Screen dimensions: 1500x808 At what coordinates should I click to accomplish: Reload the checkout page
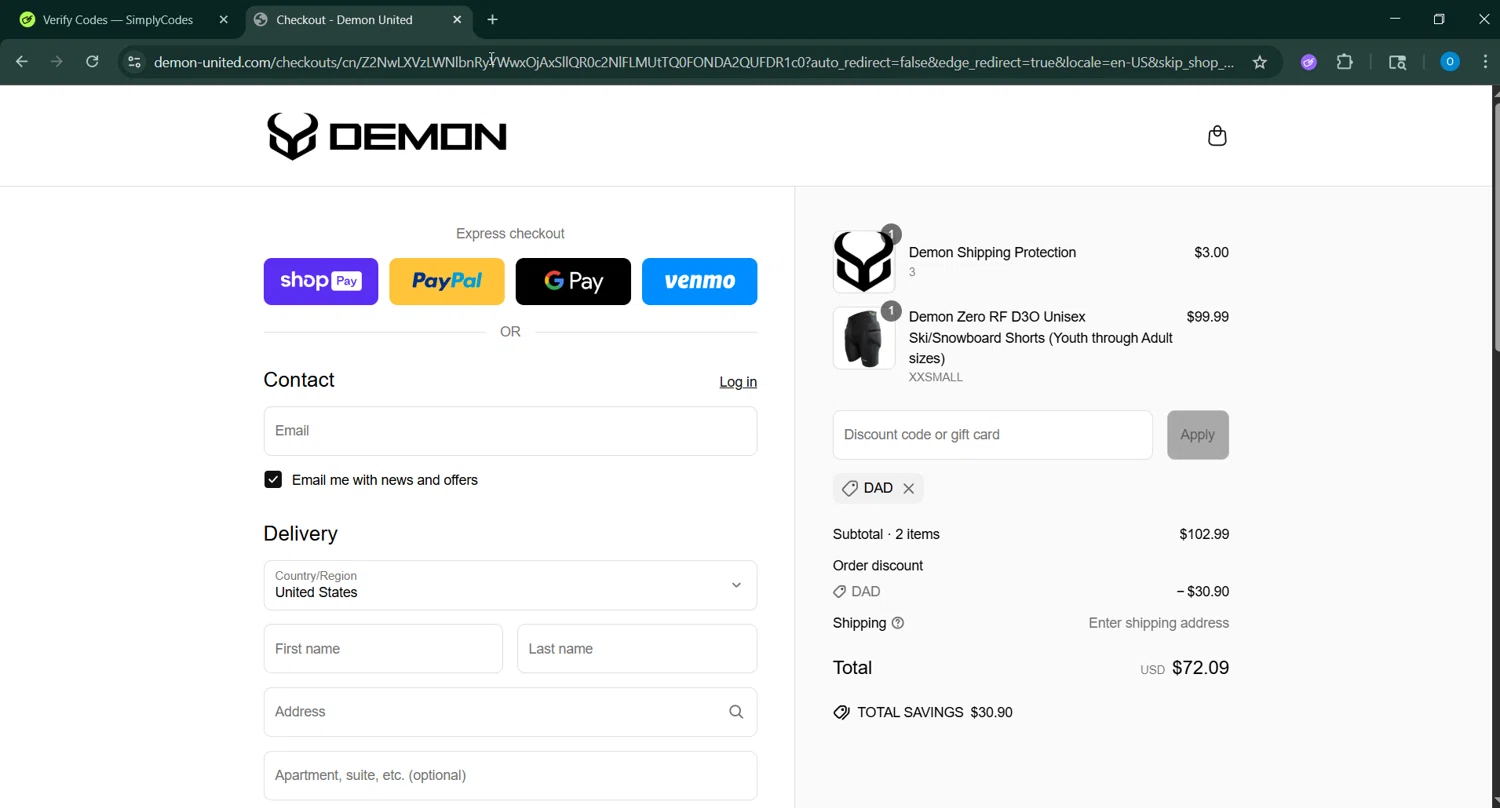[92, 62]
